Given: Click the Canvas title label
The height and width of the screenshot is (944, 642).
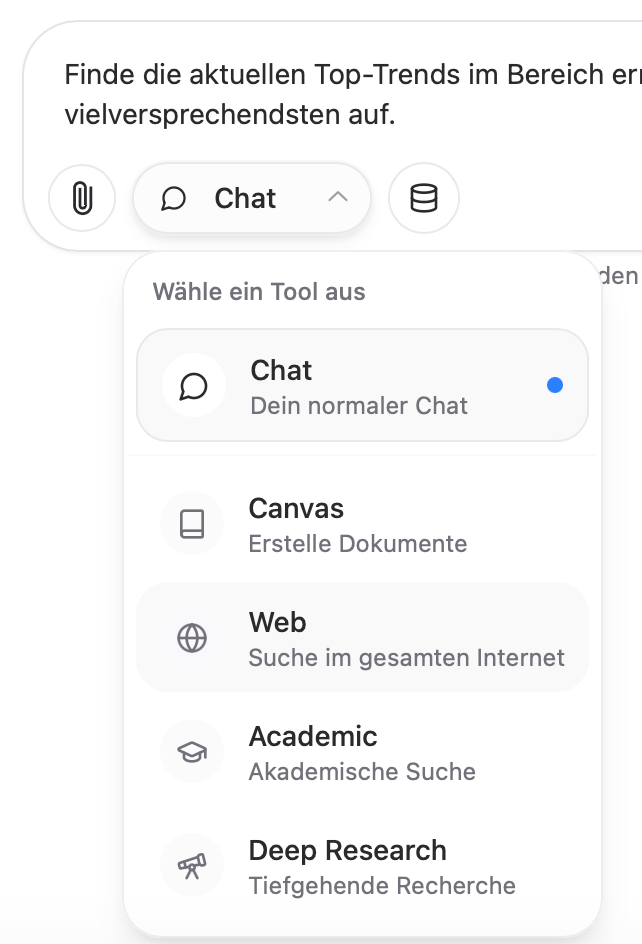Looking at the screenshot, I should point(296,508).
